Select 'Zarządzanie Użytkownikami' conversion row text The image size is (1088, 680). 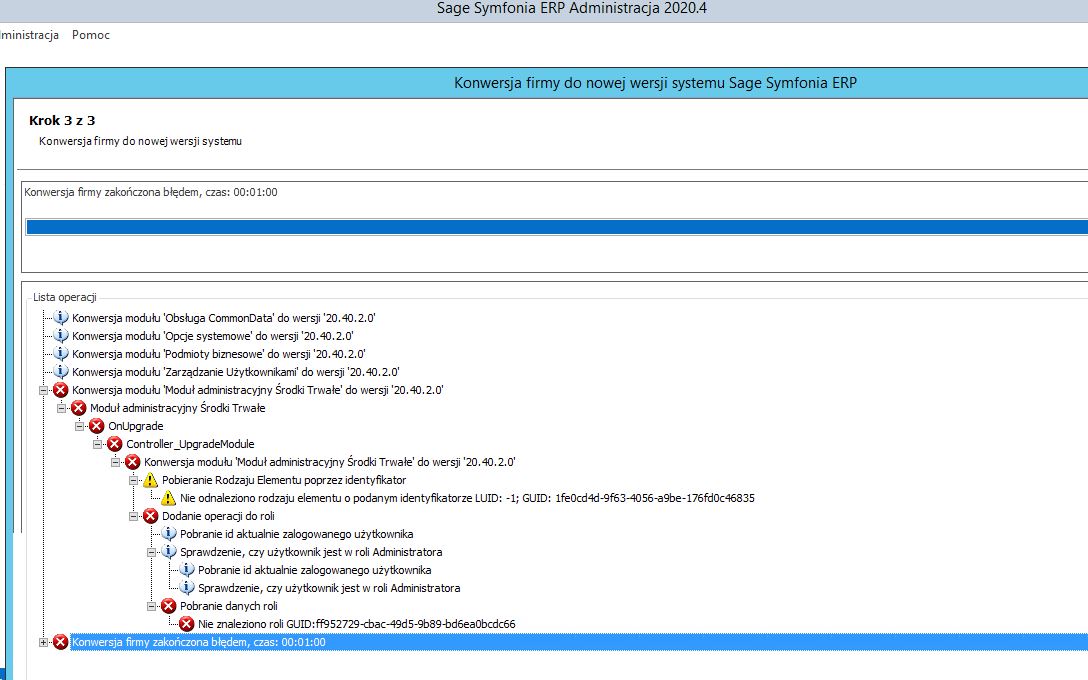236,372
